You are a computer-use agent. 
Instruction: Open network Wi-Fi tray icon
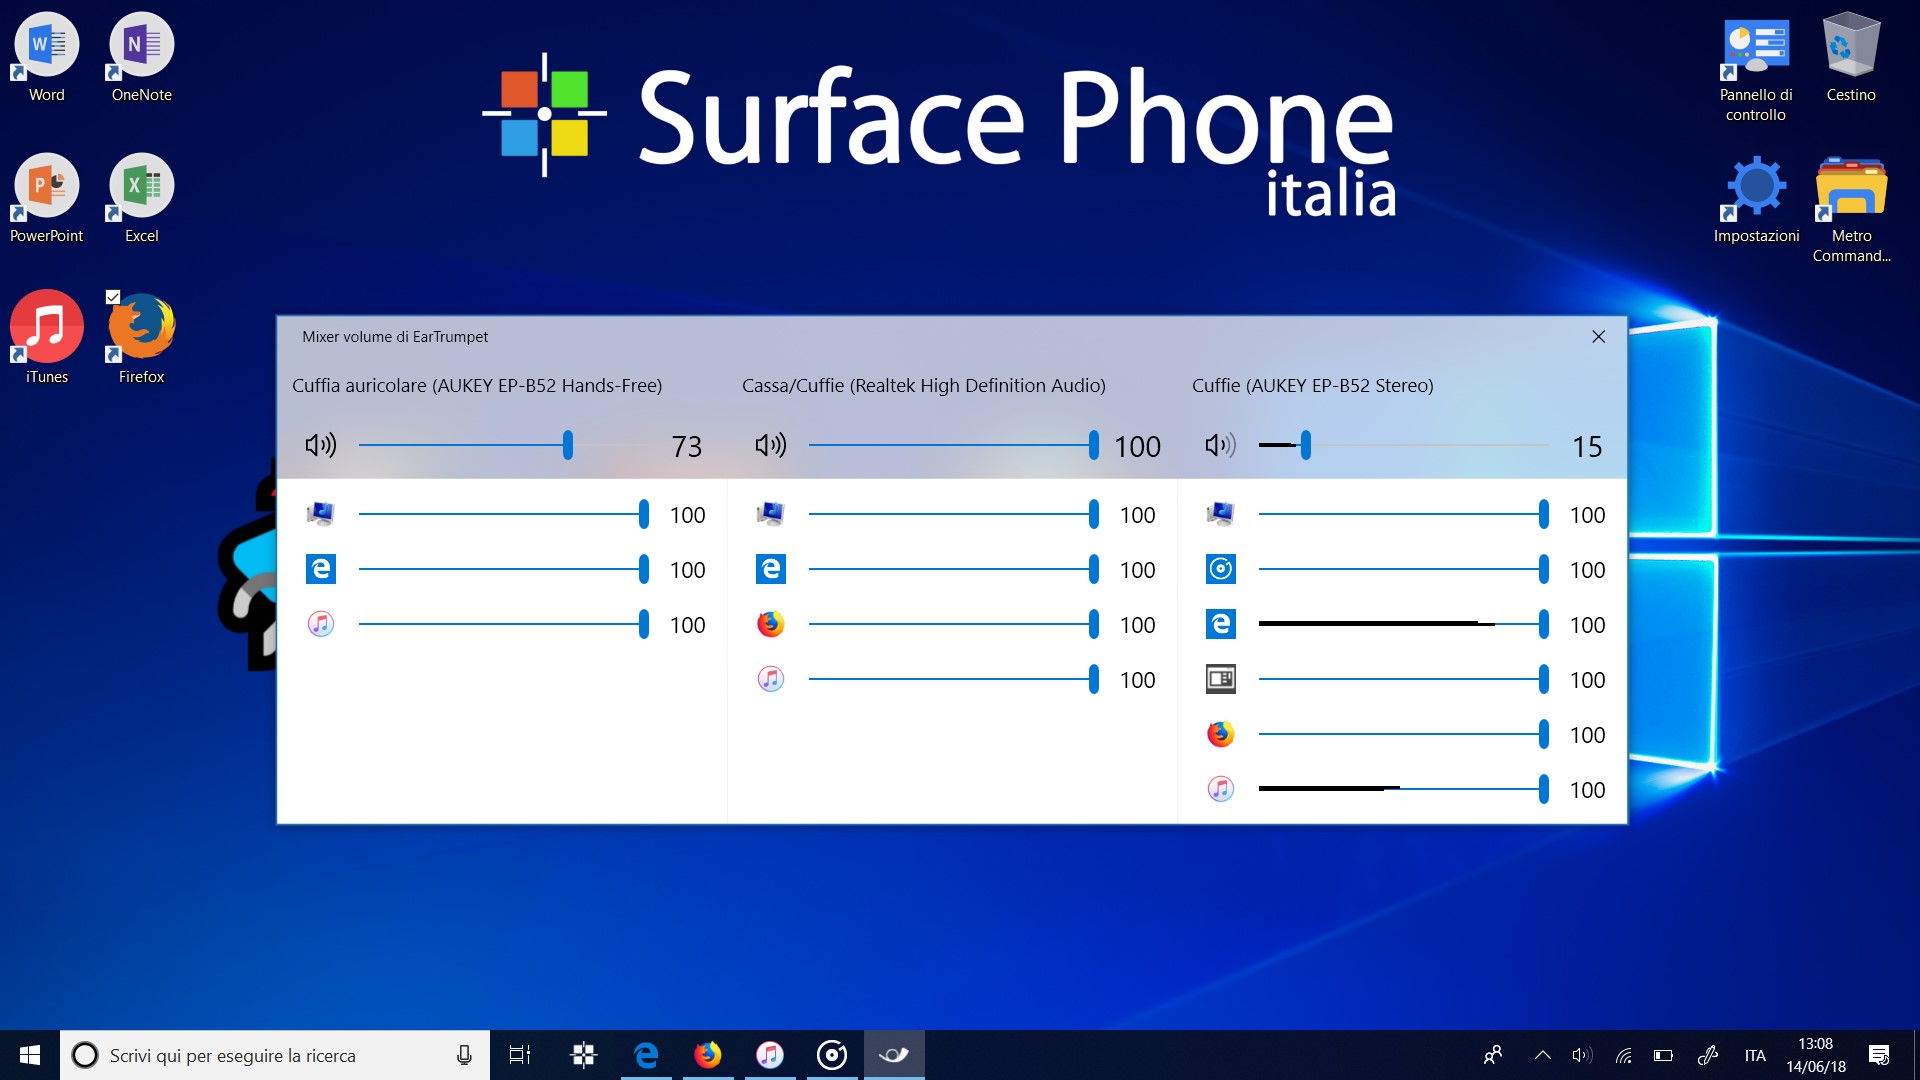(x=1624, y=1055)
